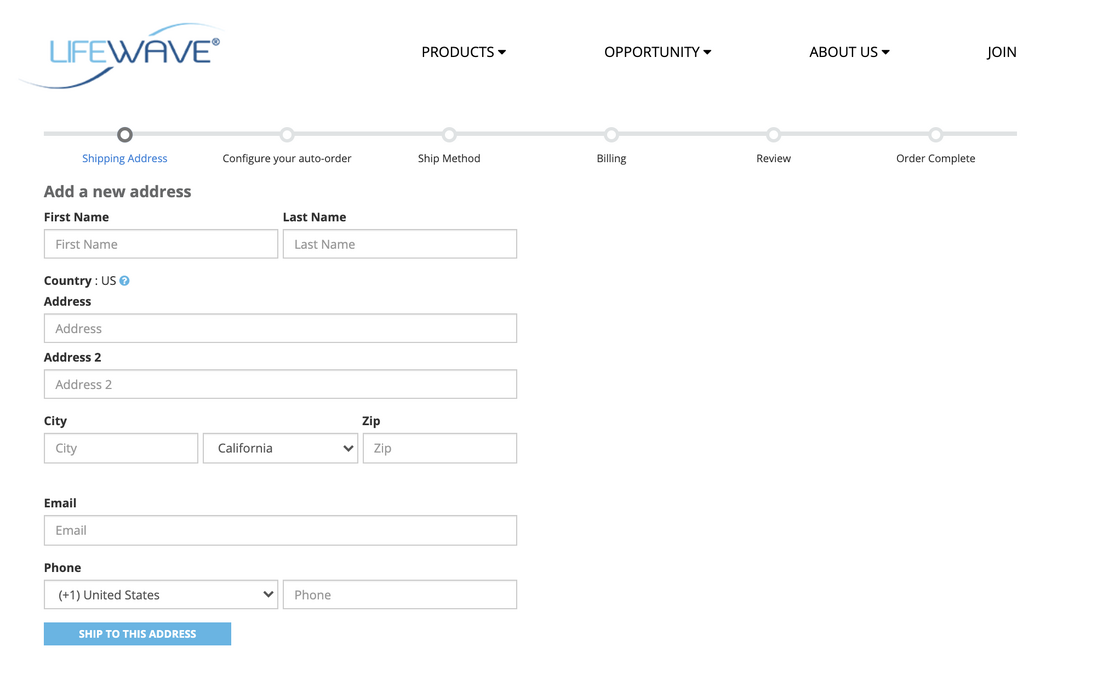This screenshot has width=1120, height=675.
Task: Click the LifeWave logo
Action: (x=120, y=55)
